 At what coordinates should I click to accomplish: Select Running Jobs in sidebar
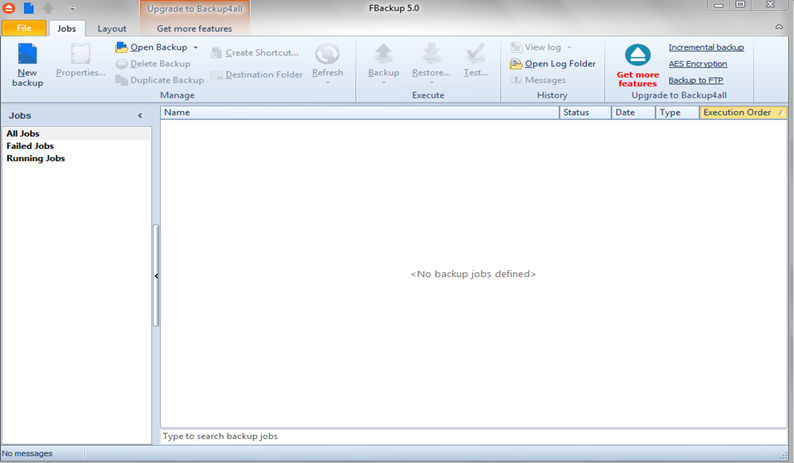76,159
